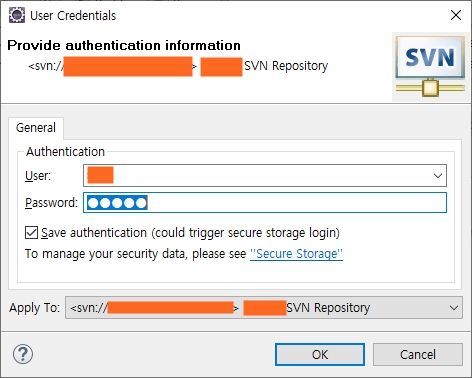472x378 pixels.
Task: Dismiss the dialog with Cancel
Action: [418, 354]
